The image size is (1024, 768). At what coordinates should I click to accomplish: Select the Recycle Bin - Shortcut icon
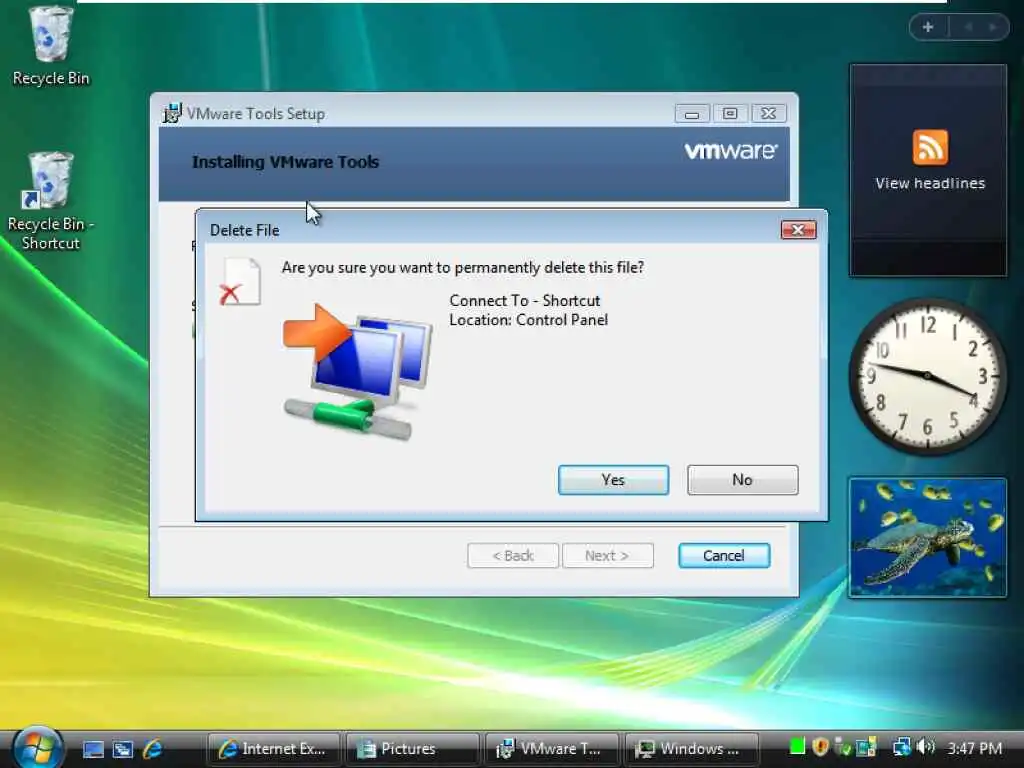coord(51,201)
